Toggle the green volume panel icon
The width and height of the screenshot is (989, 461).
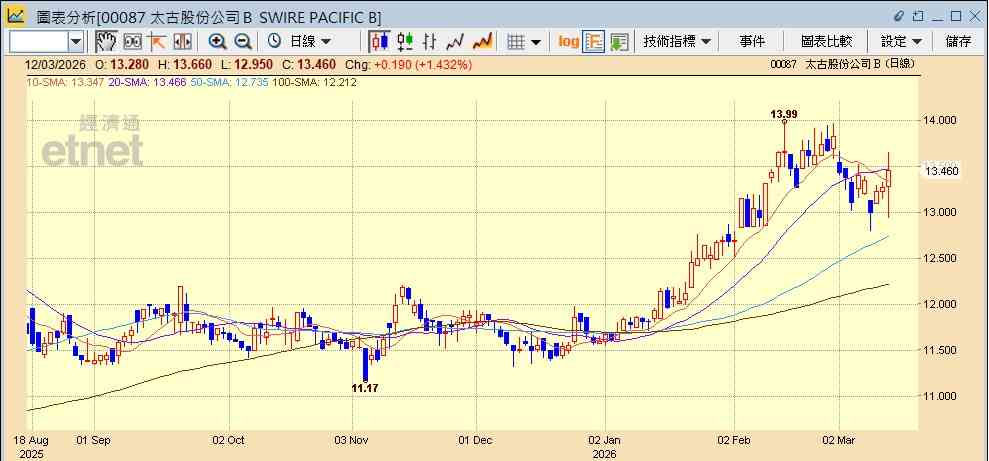pos(619,42)
